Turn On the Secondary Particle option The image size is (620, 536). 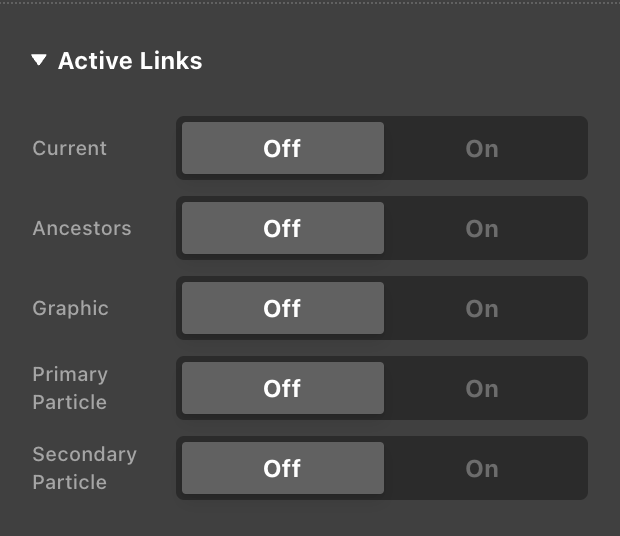pos(482,469)
